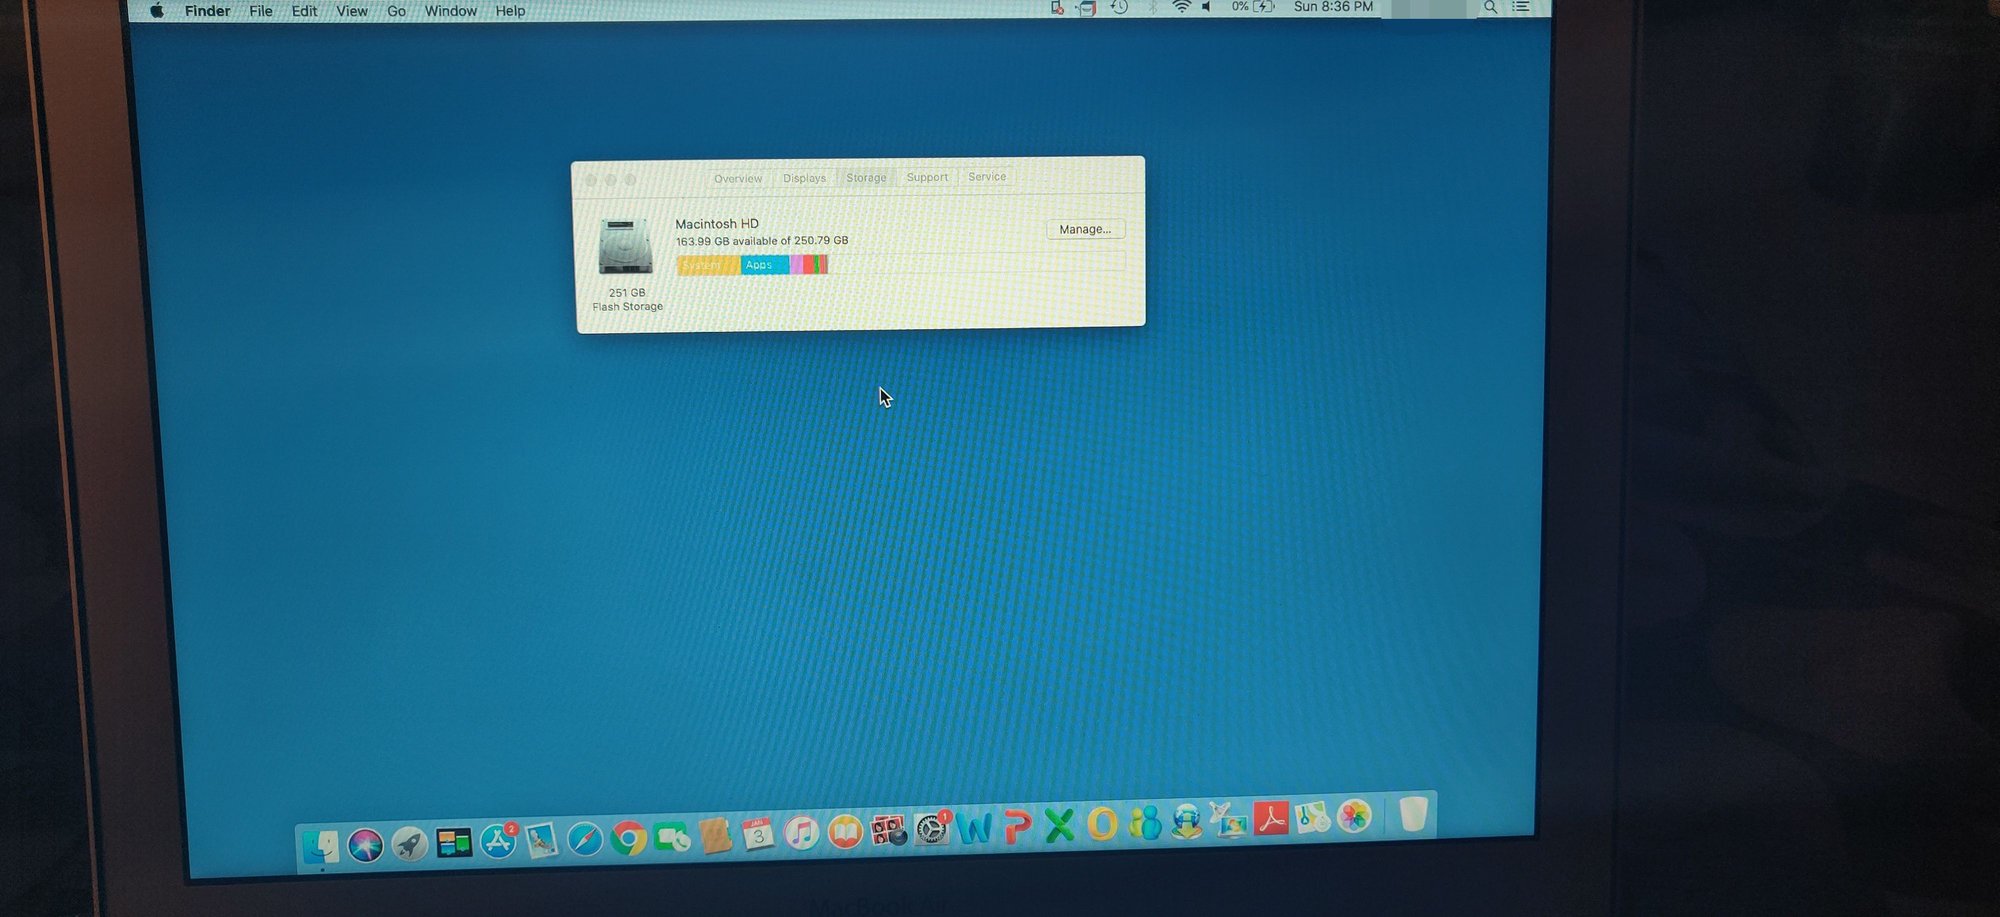Open the Window menu
Image resolution: width=2000 pixels, height=917 pixels.
[450, 11]
